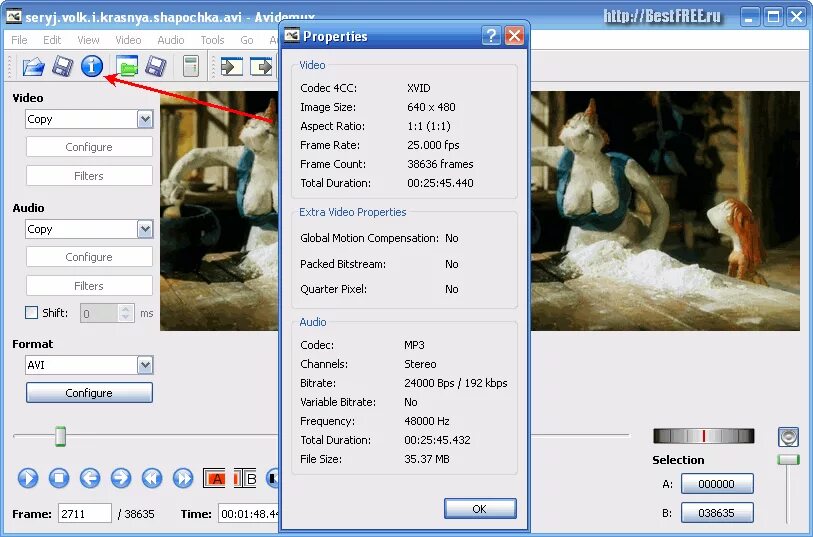Viewport: 813px width, 537px height.
Task: Start playback with the Play button
Action: click(28, 478)
